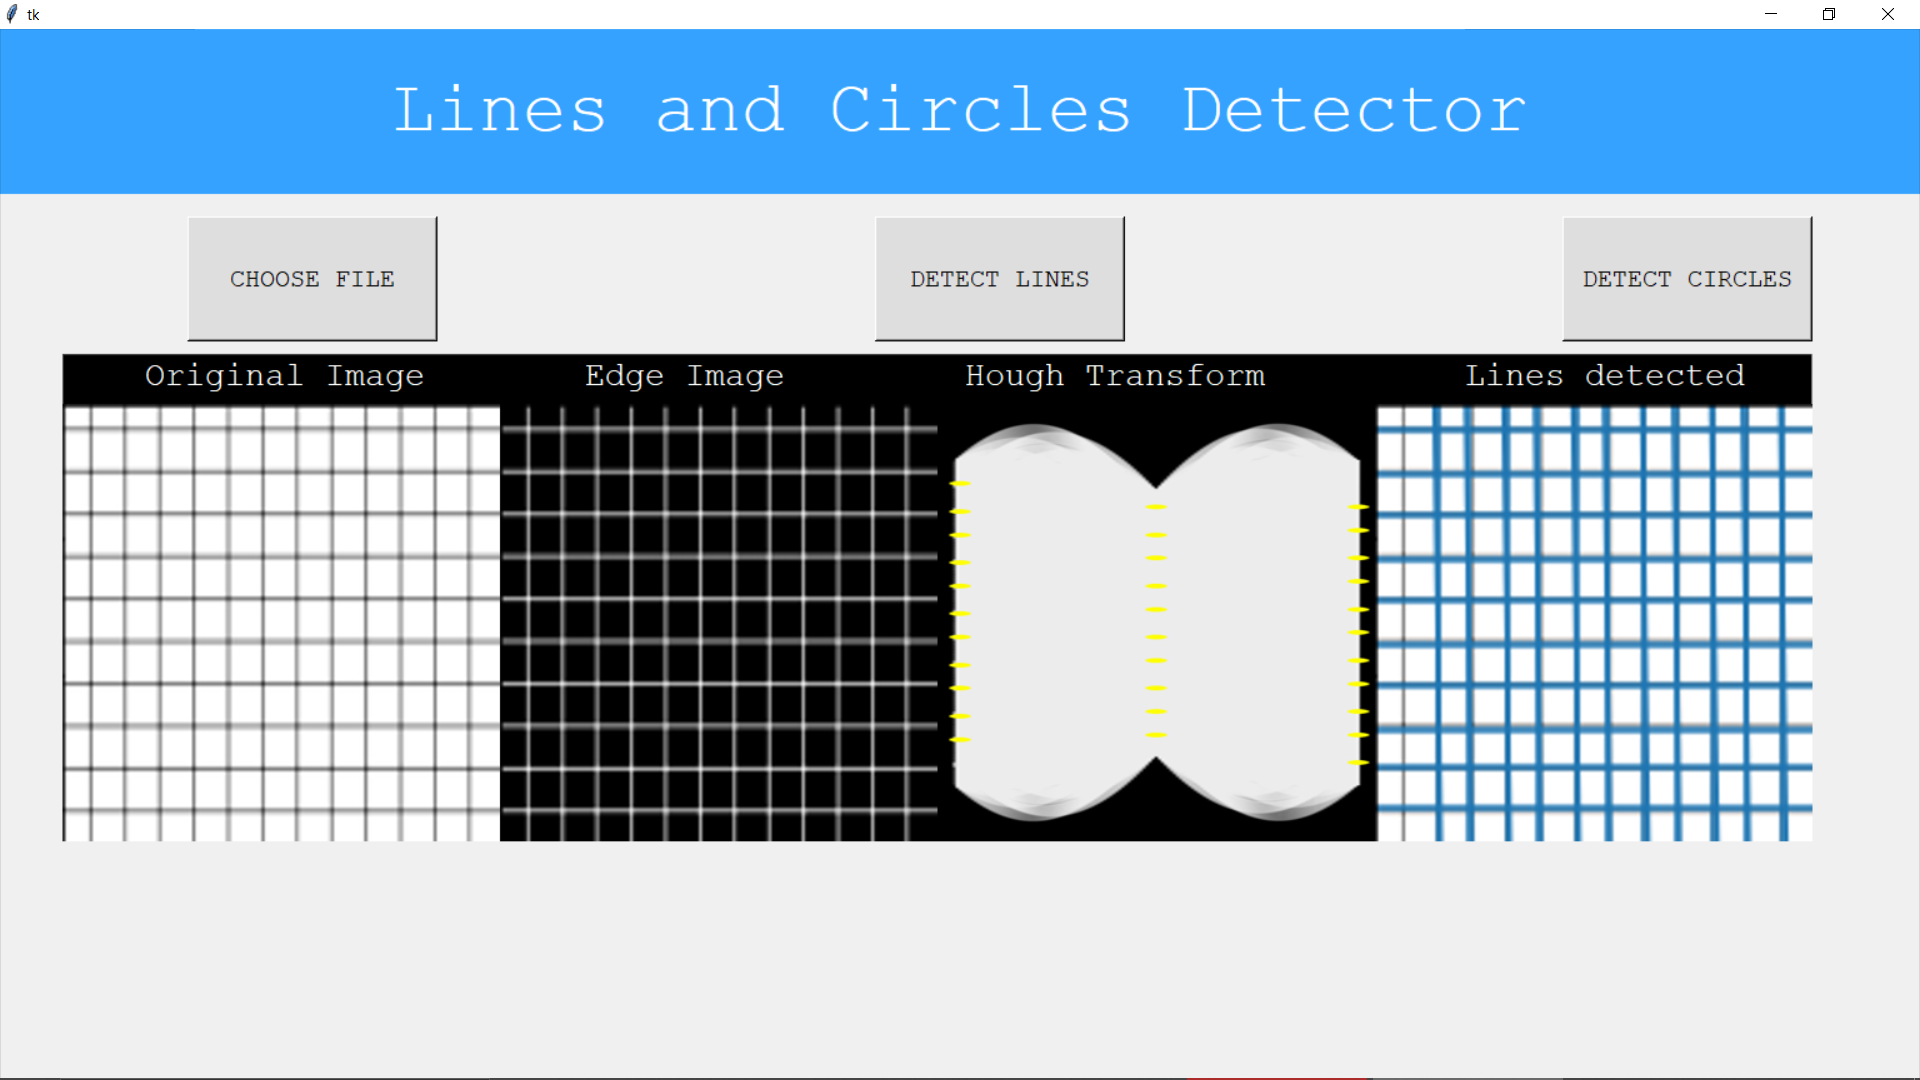The height and width of the screenshot is (1080, 1920).
Task: Click the blue grid in Lines detected view
Action: (1590, 620)
